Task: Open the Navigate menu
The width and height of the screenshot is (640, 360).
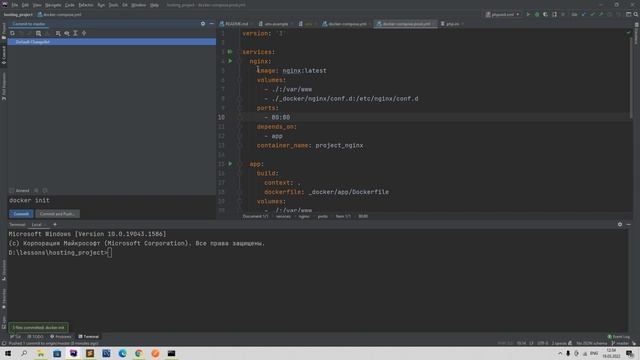Action: [x=53, y=5]
